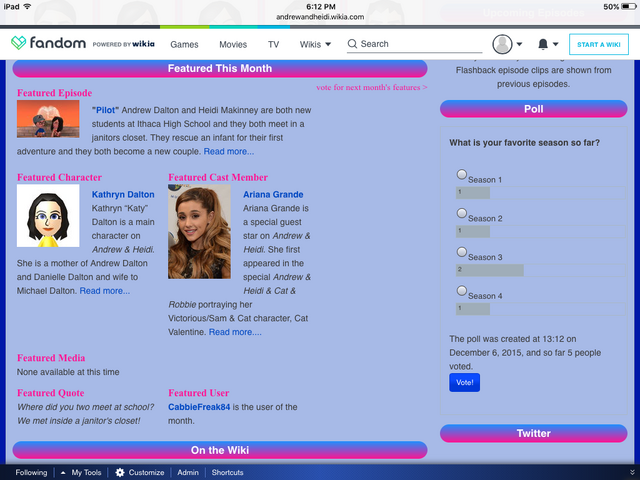Click the Featured This Month header
This screenshot has width=640, height=480.
[220, 69]
